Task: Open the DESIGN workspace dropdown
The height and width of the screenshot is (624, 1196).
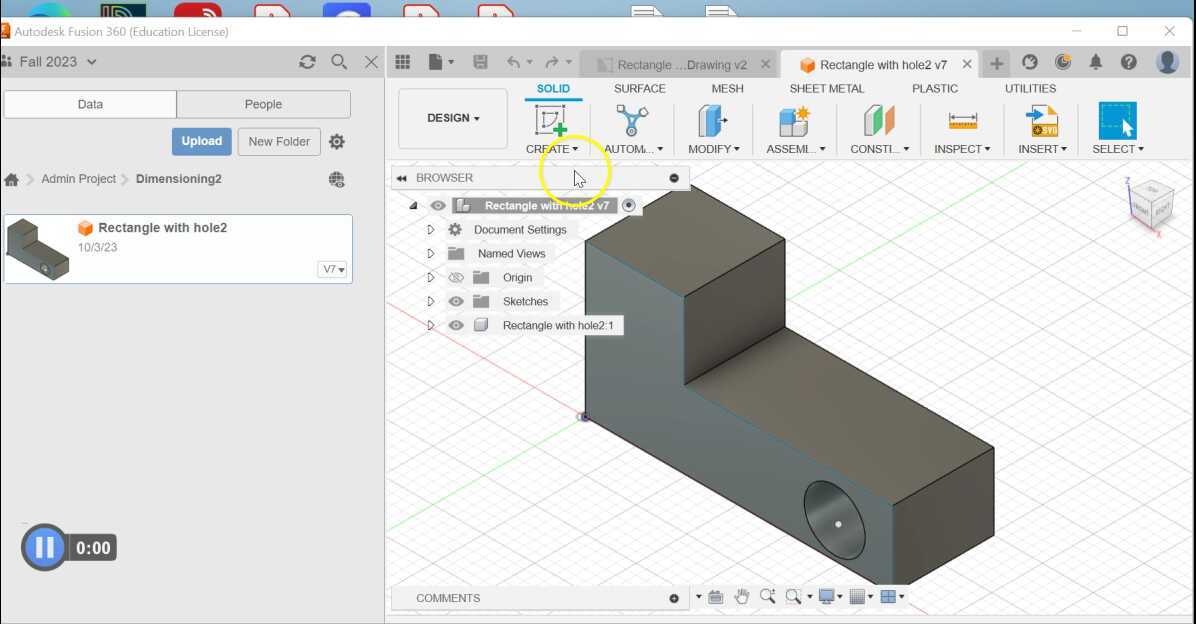Action: [453, 118]
